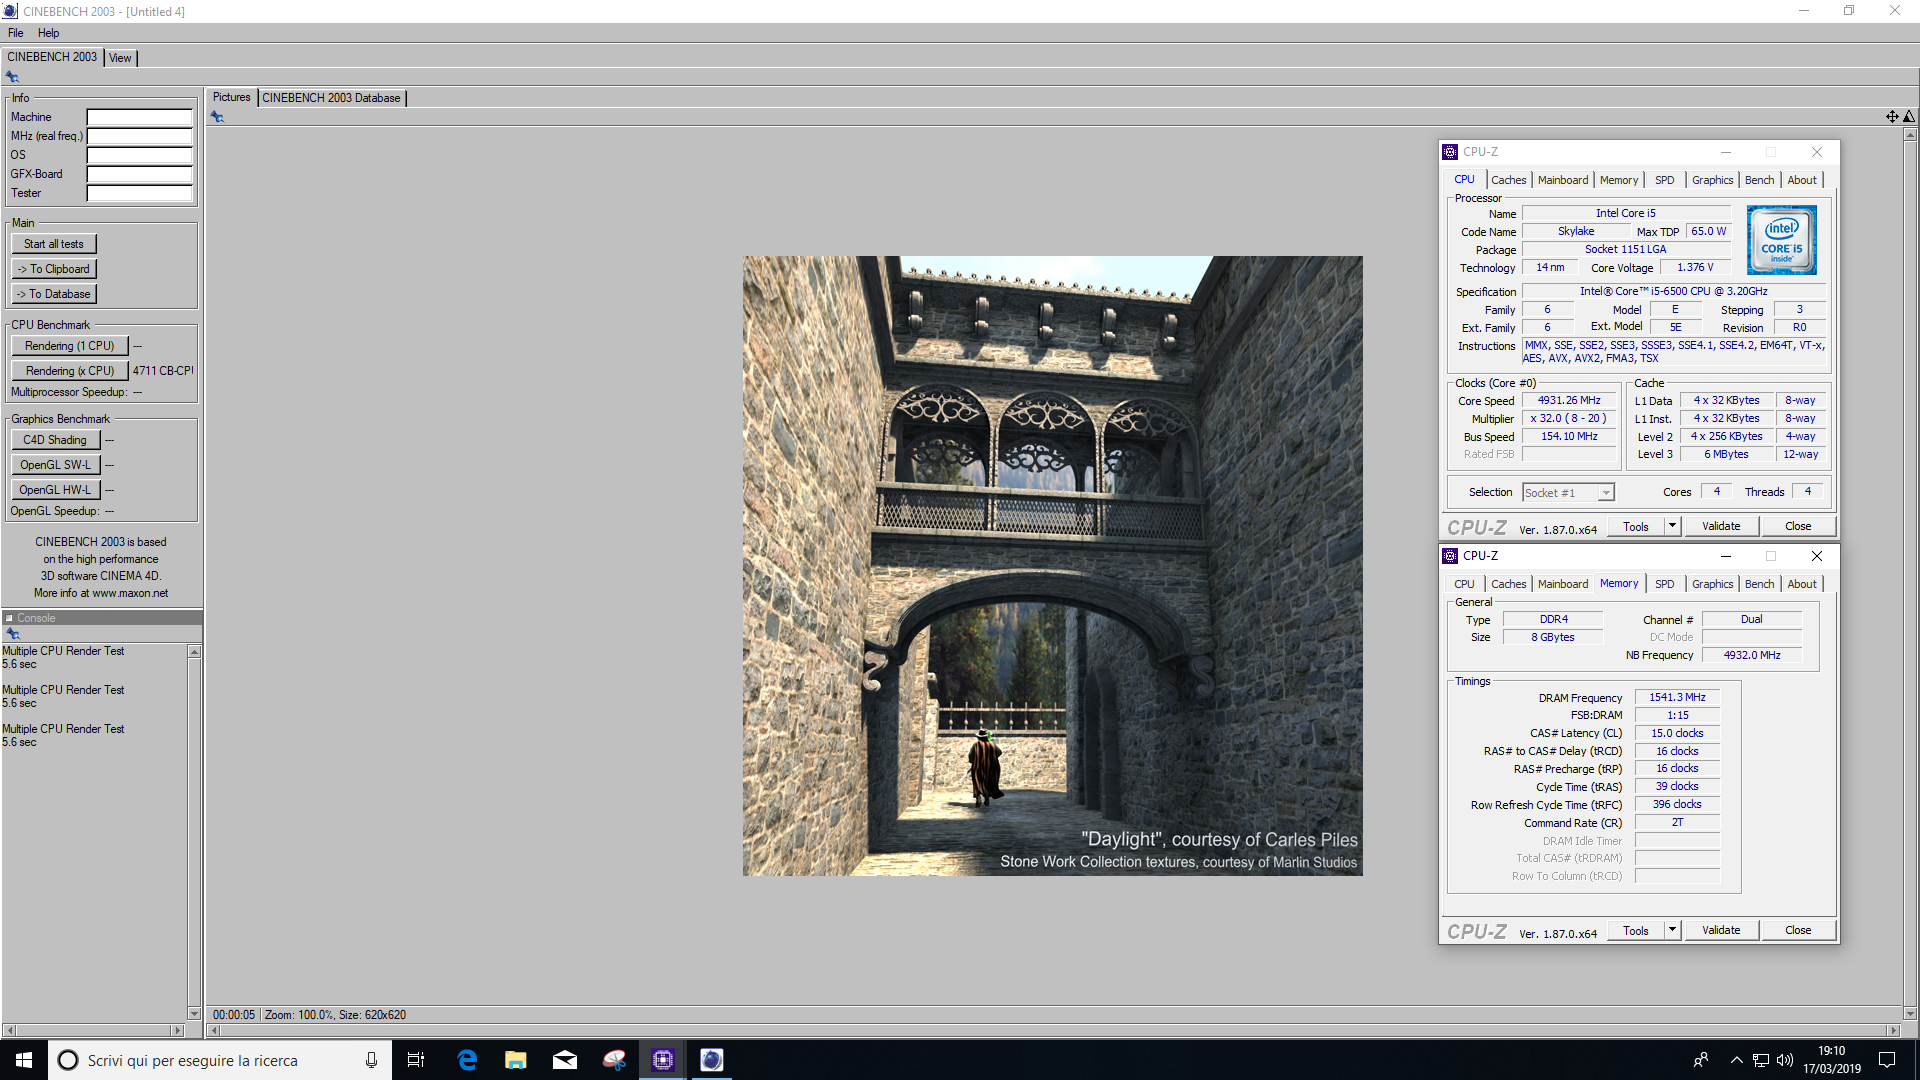Run the OpenGL HW-L test

[x=55, y=490]
